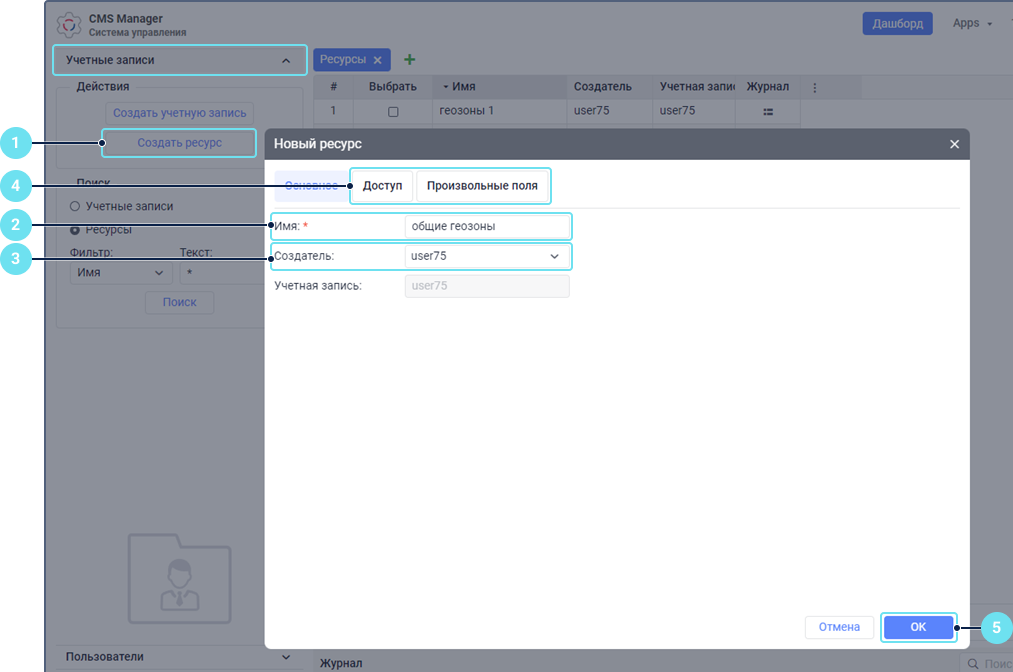The height and width of the screenshot is (672, 1013).
Task: Expand the Фильтр dropdown showing Имя
Action: 121,273
